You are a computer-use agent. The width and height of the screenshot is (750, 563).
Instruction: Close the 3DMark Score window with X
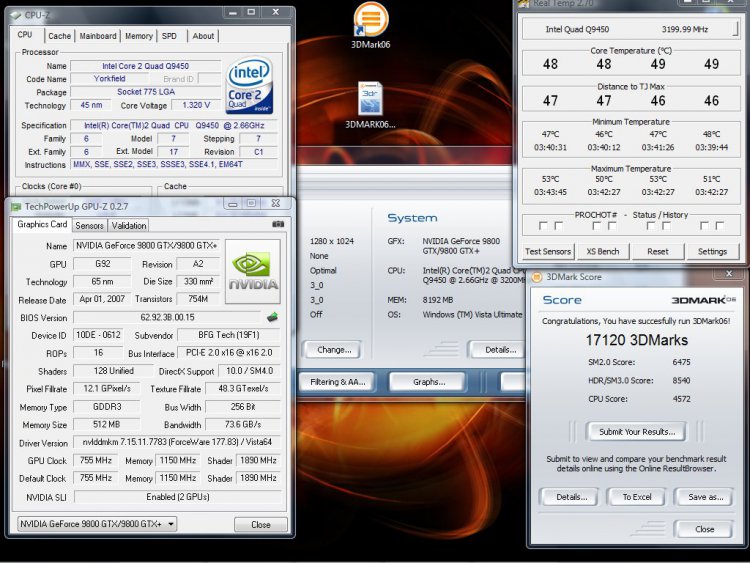(x=729, y=274)
